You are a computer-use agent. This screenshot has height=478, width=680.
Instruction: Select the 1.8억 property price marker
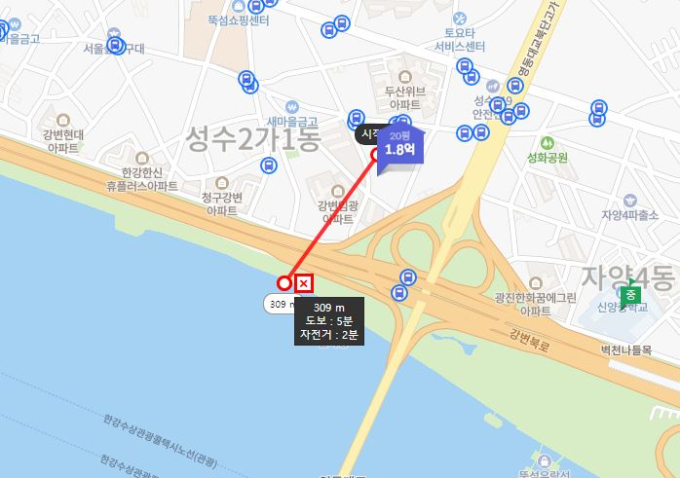(400, 147)
